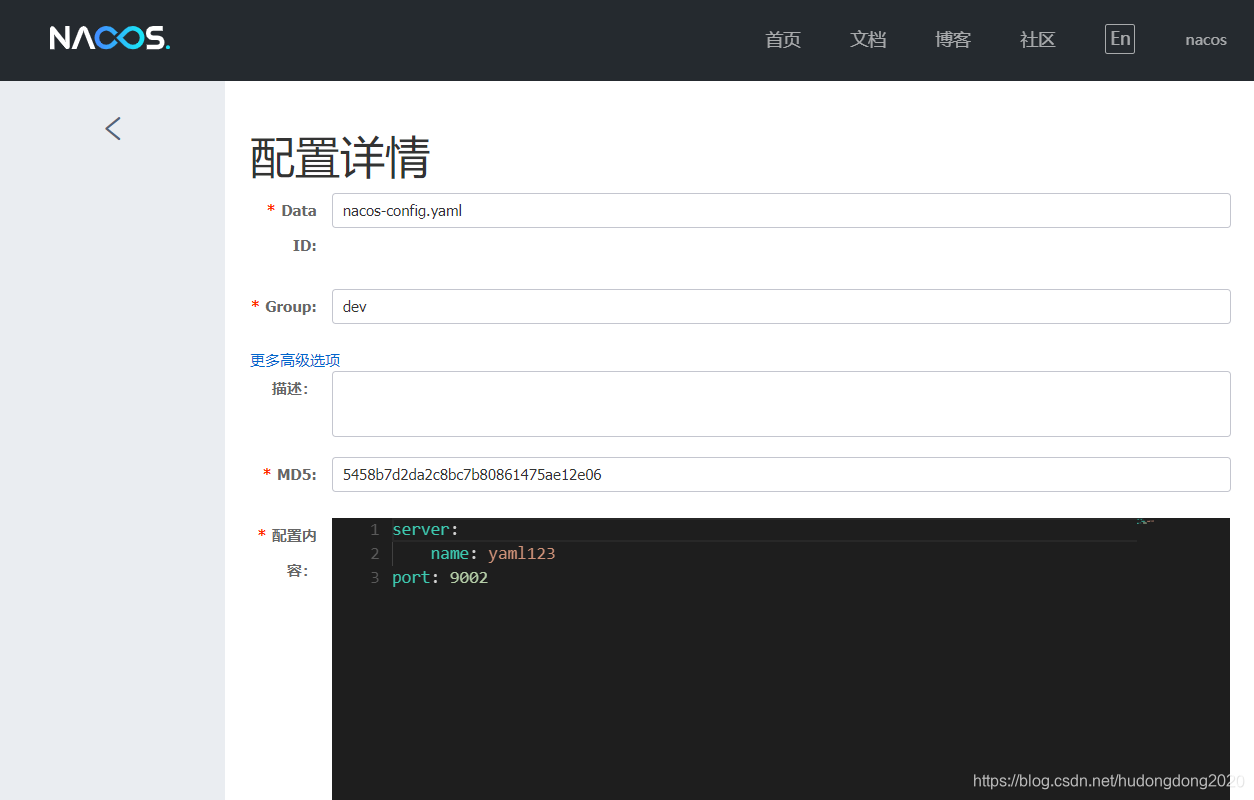
Task: Click the 配置内容 label
Action: click(288, 553)
